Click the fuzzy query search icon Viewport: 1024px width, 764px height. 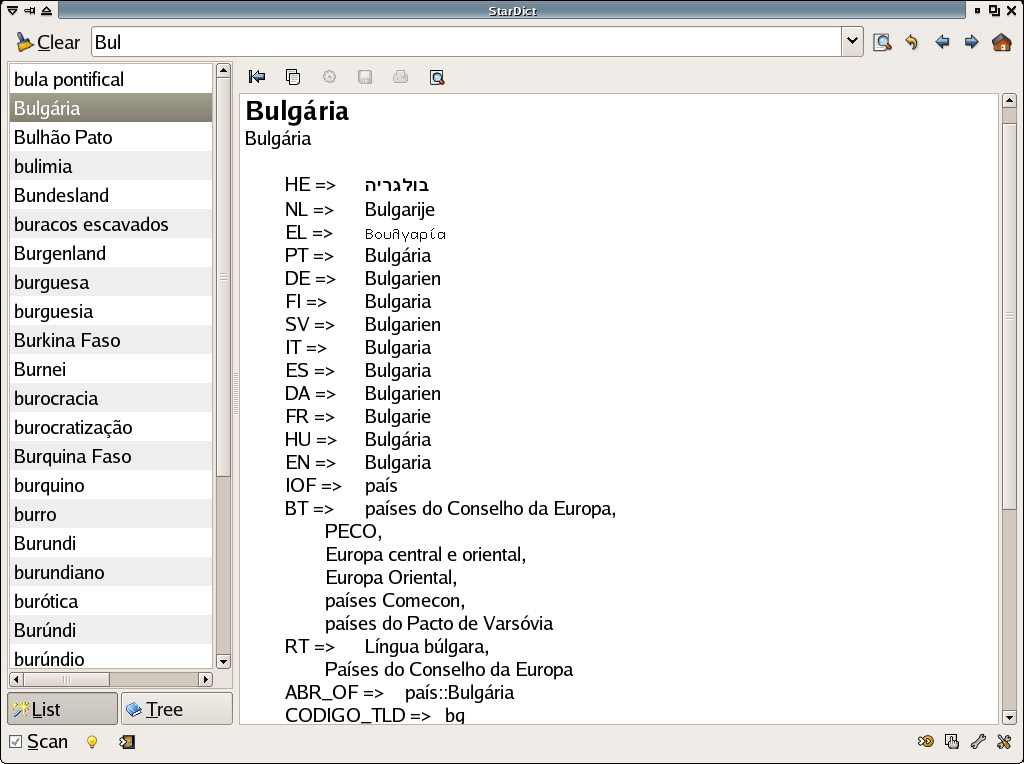point(881,42)
